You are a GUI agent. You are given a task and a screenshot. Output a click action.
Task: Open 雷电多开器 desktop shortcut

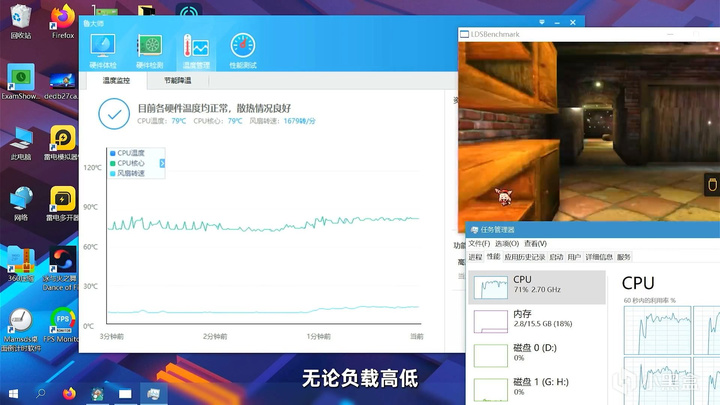tap(62, 204)
